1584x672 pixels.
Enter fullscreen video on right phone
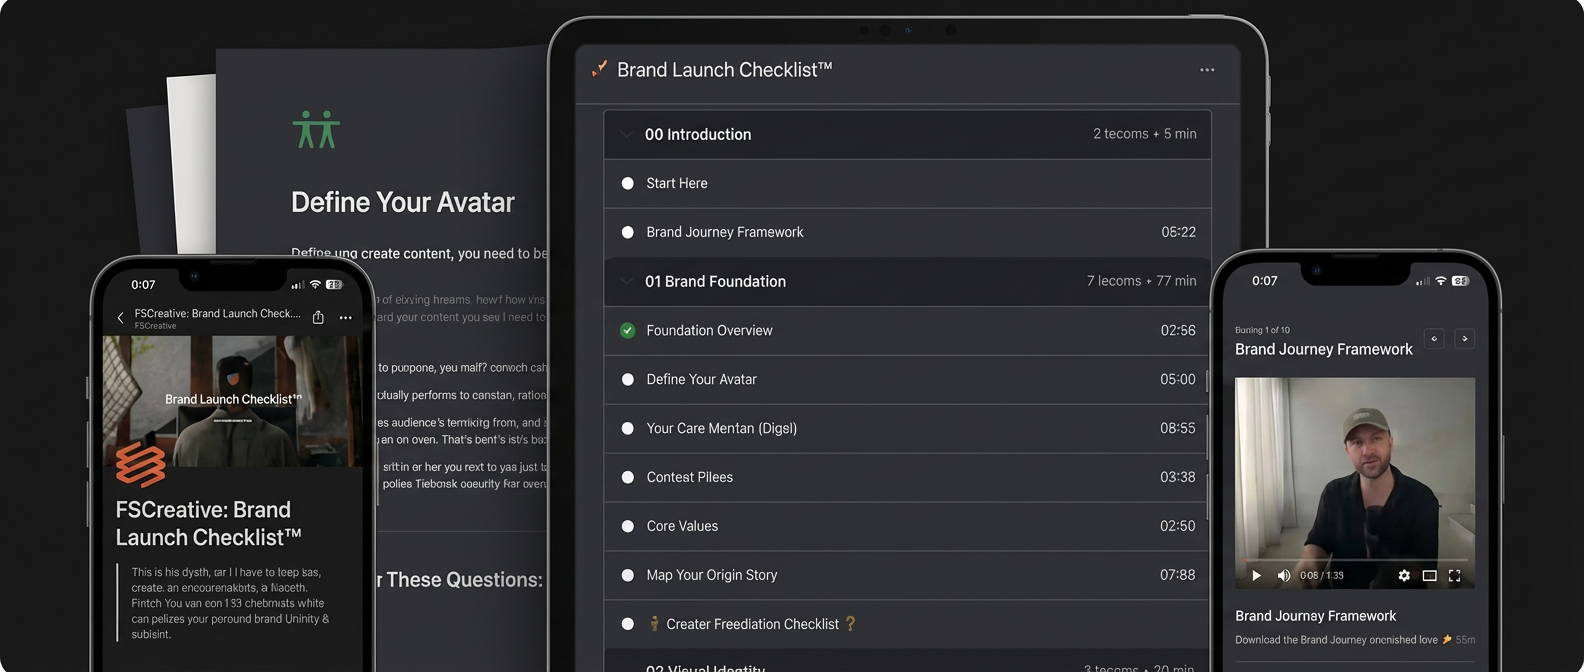coord(1455,575)
